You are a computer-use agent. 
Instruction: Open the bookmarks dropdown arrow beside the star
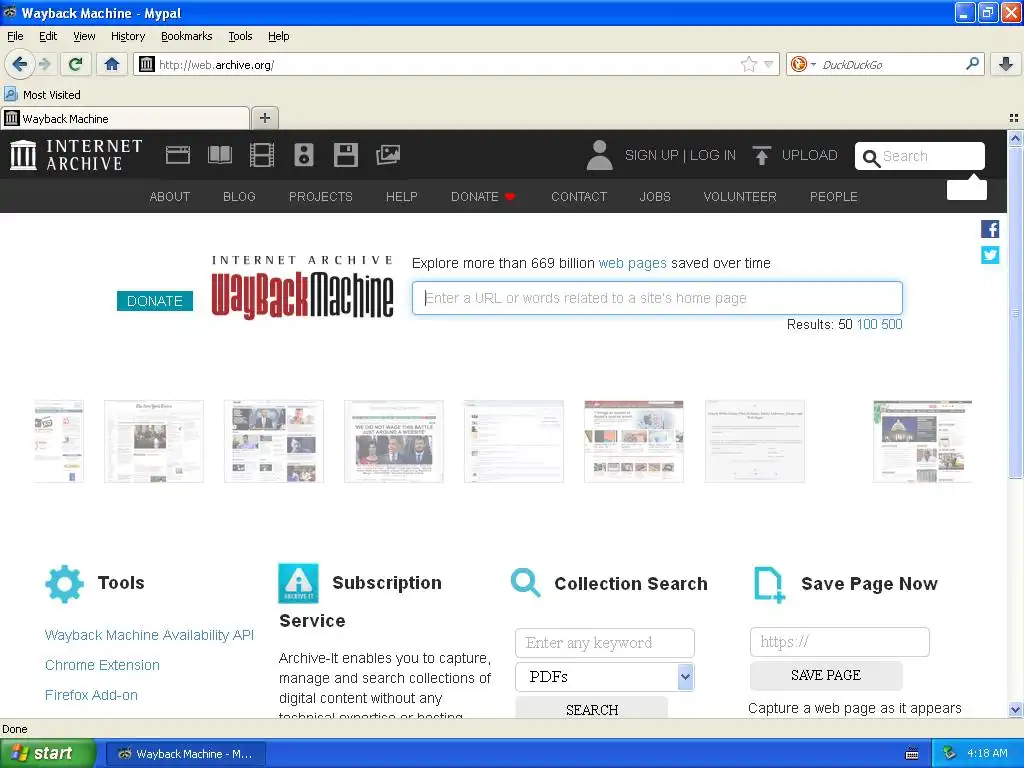click(x=769, y=64)
